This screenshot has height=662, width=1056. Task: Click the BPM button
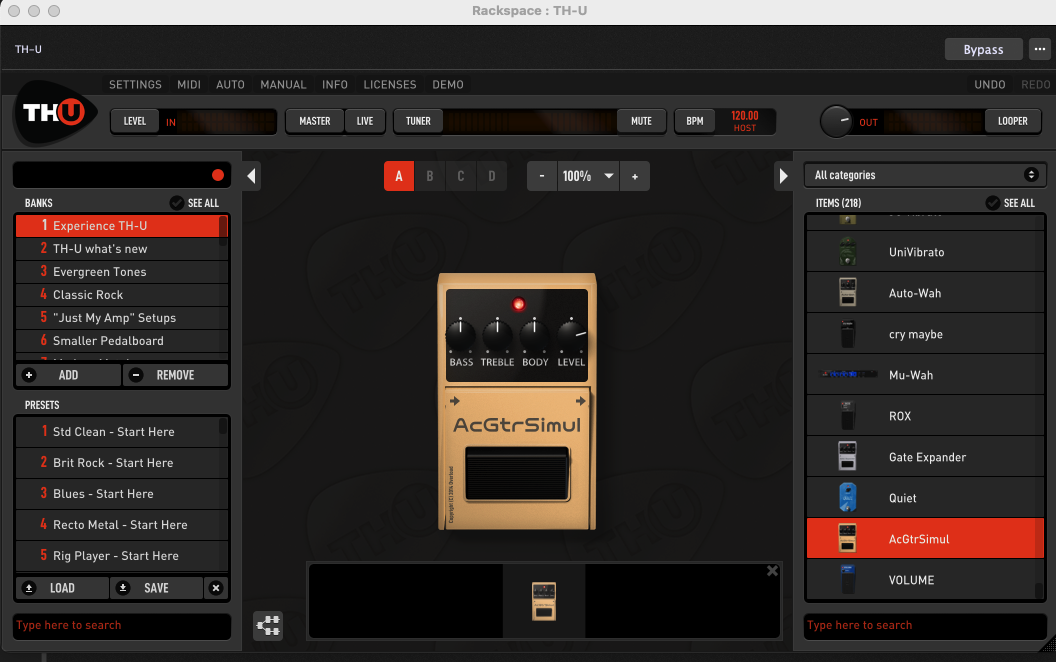(x=694, y=121)
